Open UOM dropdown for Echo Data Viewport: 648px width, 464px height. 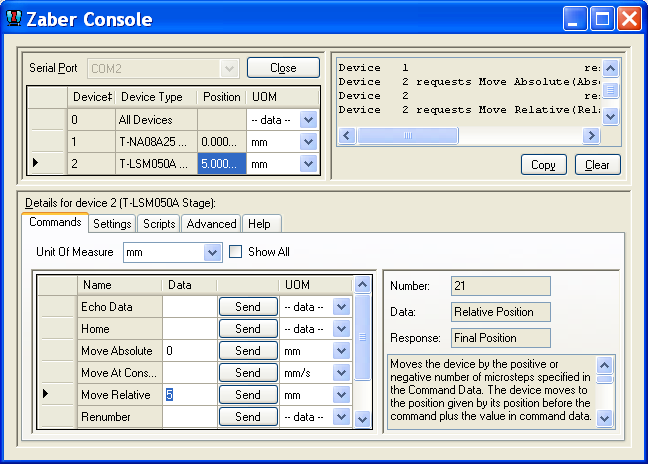(x=341, y=307)
